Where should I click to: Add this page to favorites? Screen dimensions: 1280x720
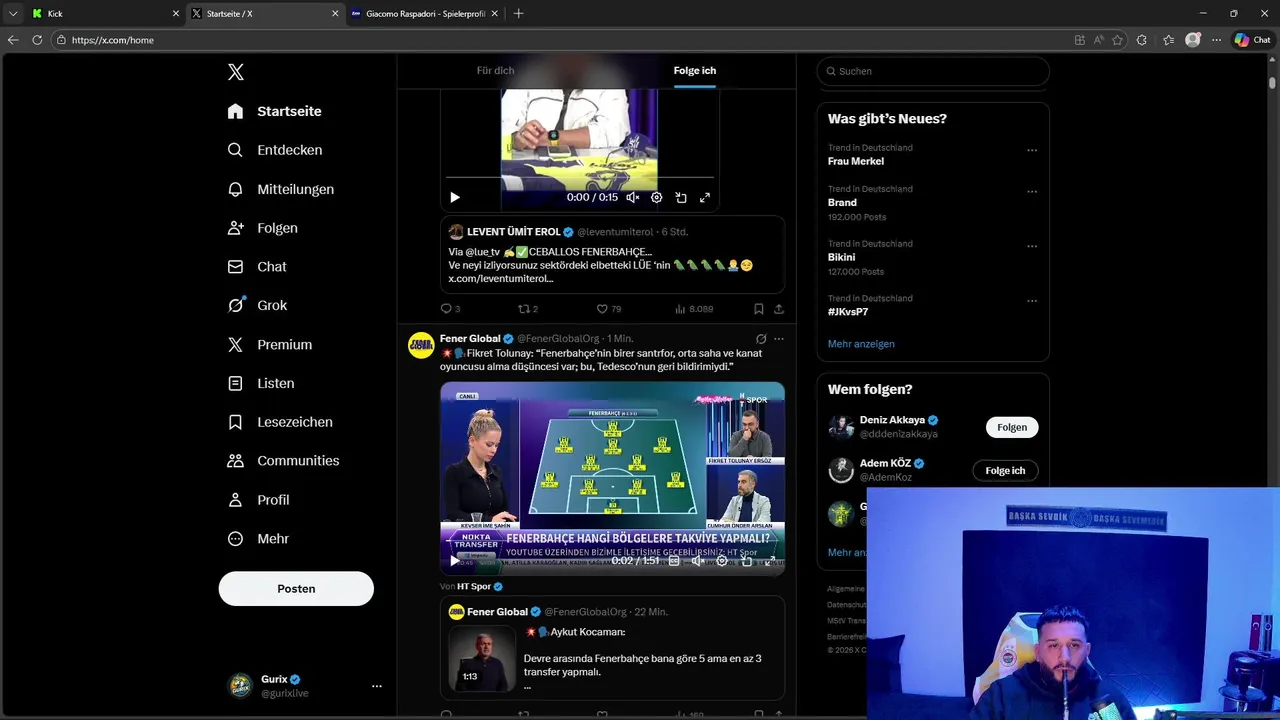click(1117, 40)
